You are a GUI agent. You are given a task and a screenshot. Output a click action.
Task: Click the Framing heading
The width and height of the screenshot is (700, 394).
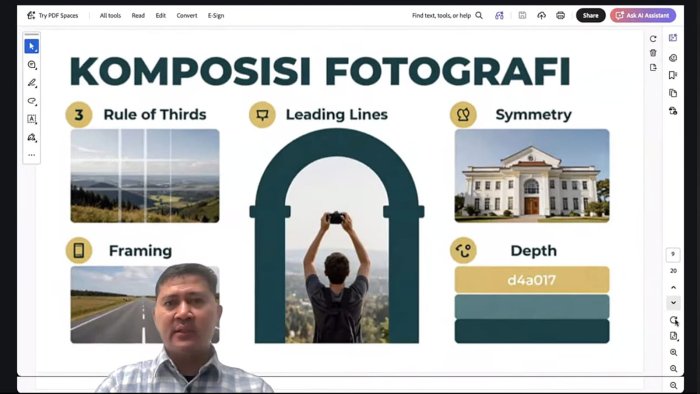[x=140, y=251]
